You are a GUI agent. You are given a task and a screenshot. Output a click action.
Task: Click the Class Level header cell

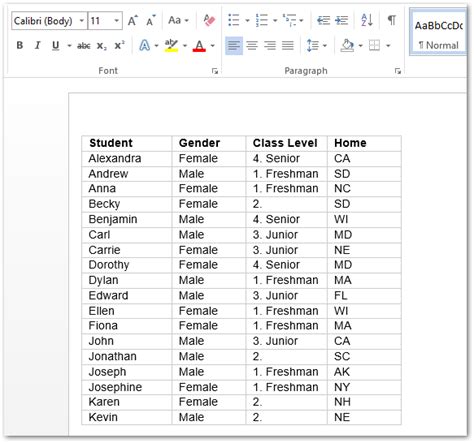pyautogui.click(x=286, y=143)
